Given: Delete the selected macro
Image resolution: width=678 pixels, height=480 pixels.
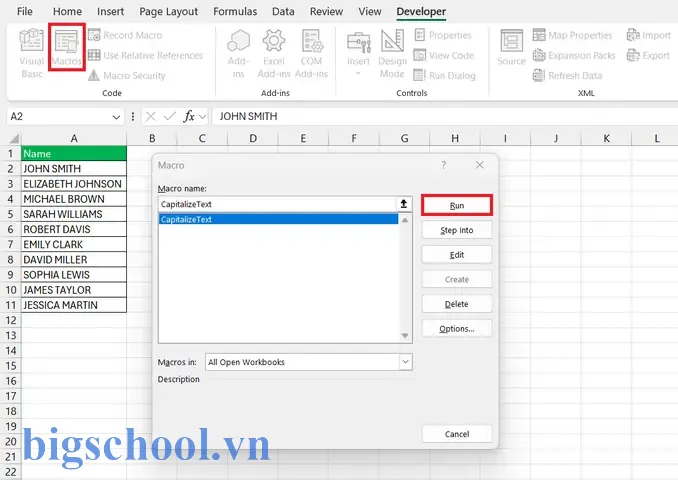Looking at the screenshot, I should 457,304.
